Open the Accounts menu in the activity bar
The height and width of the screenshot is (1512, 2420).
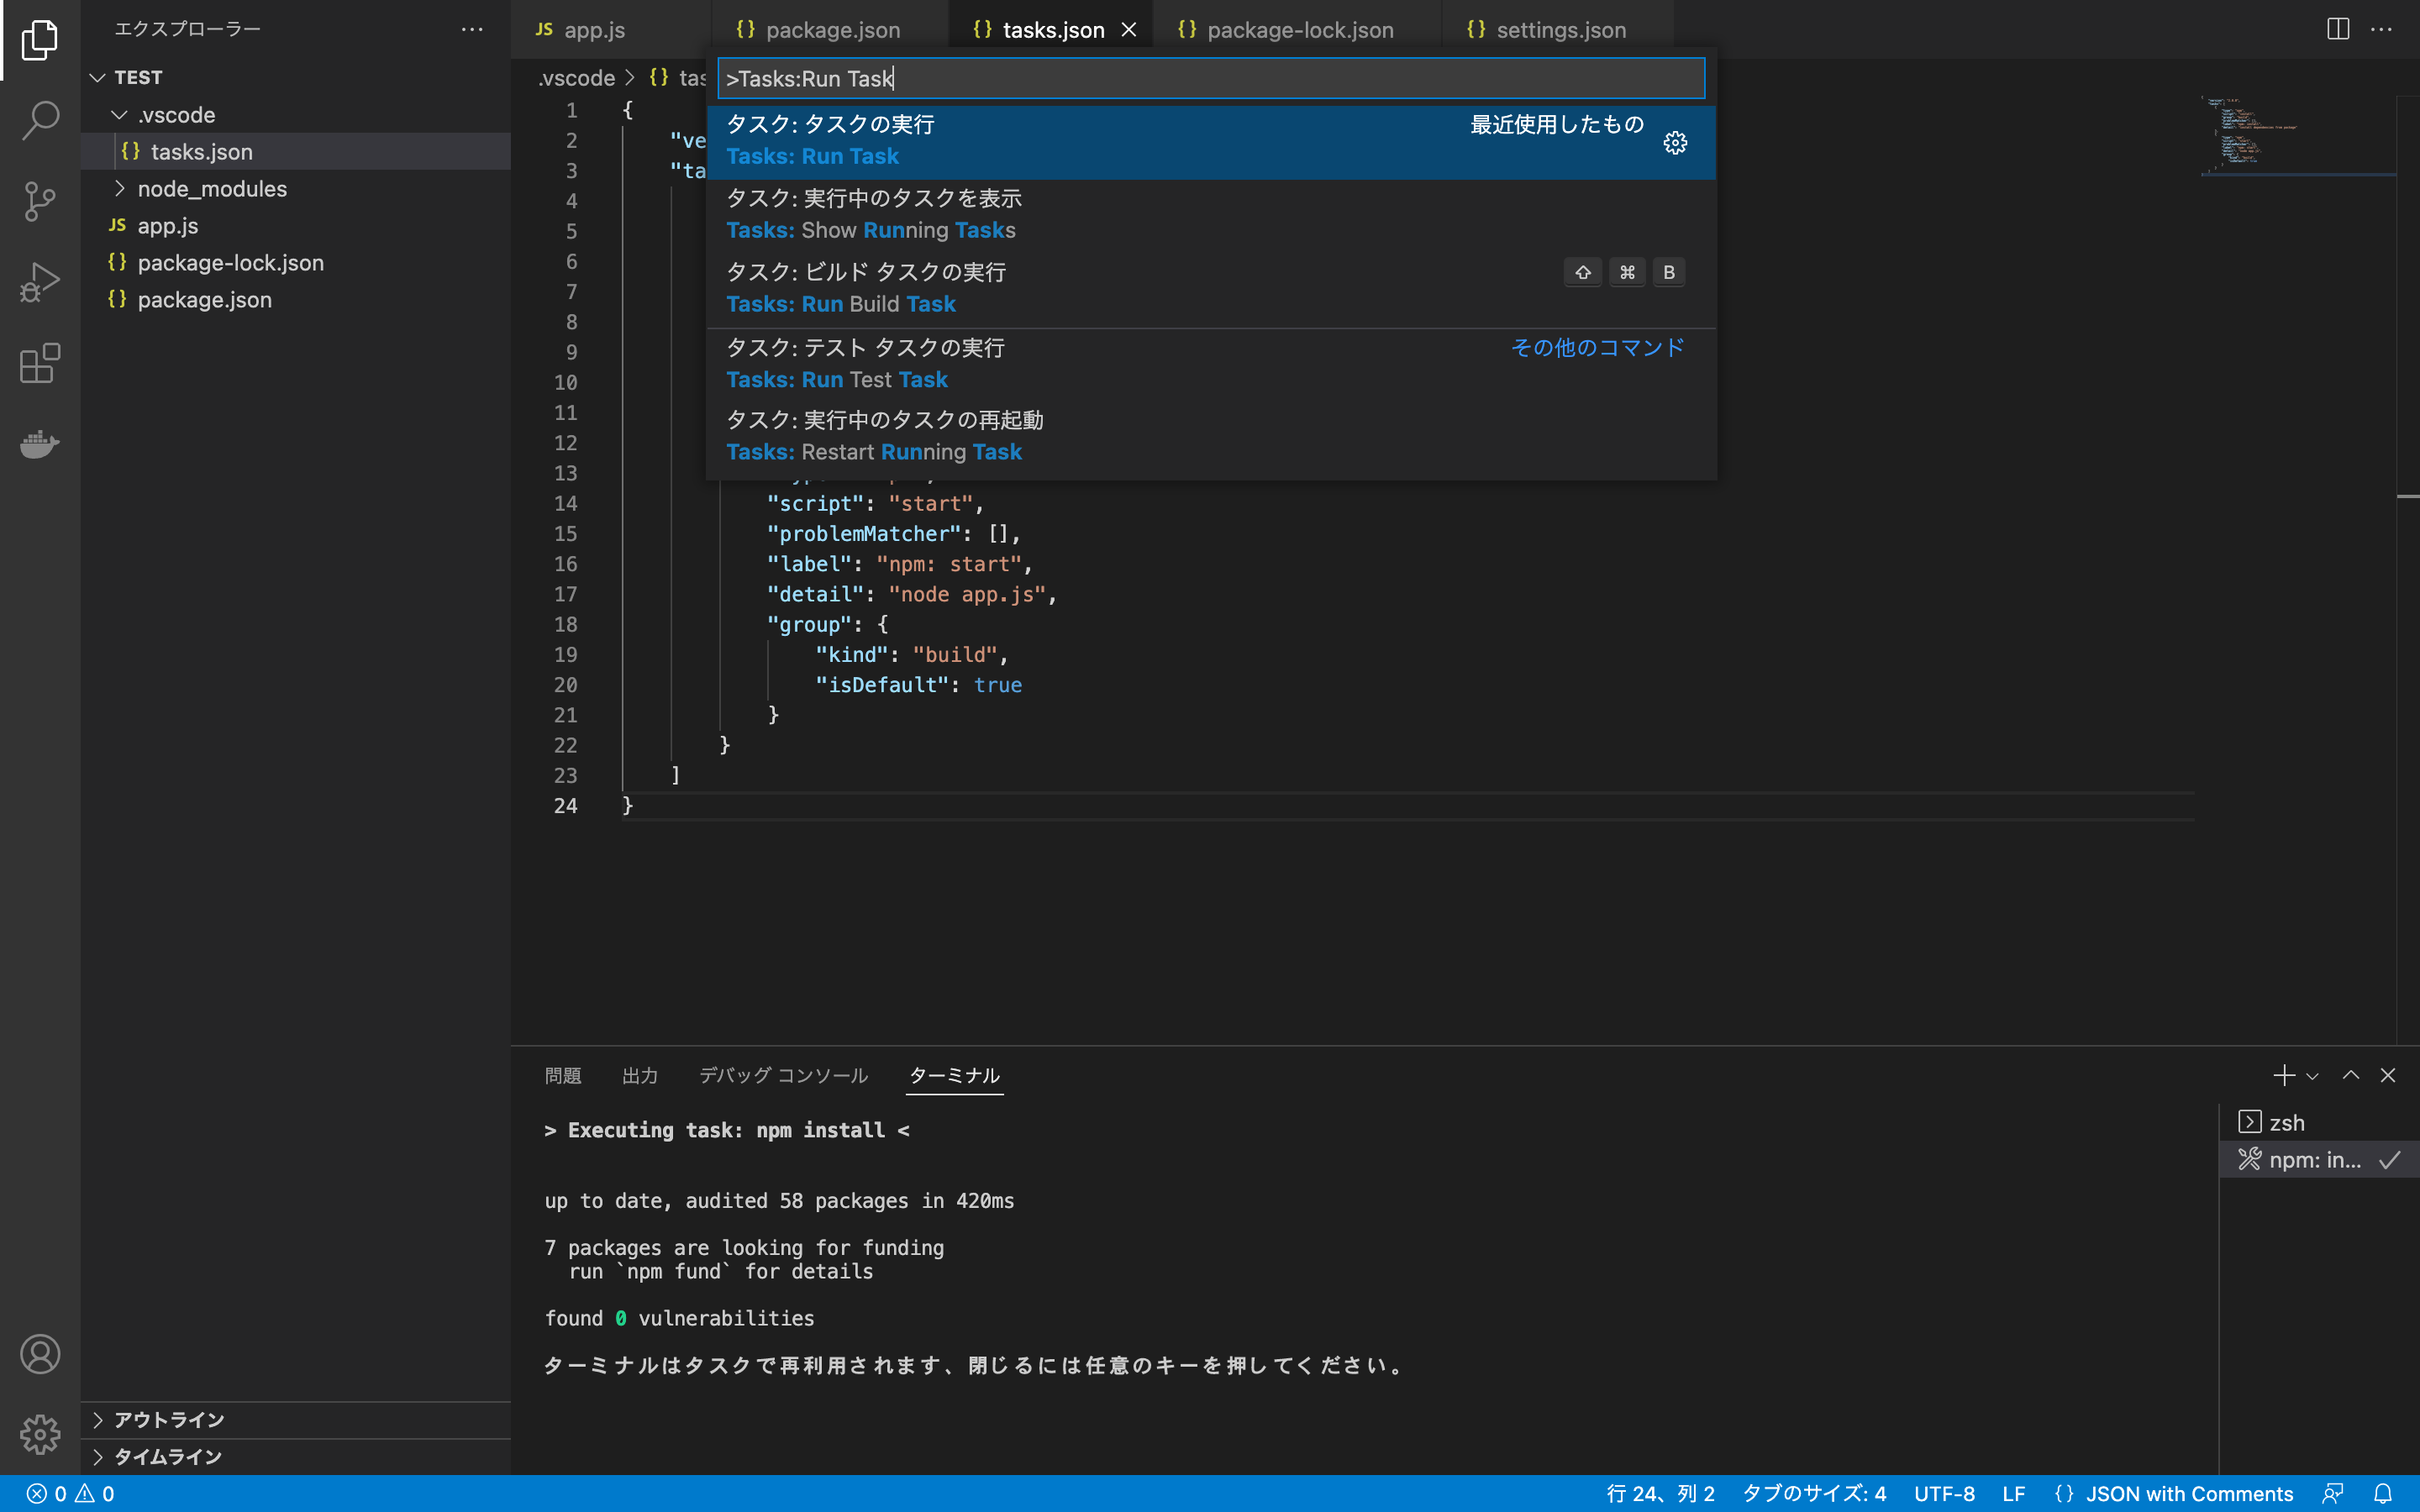coord(40,1353)
